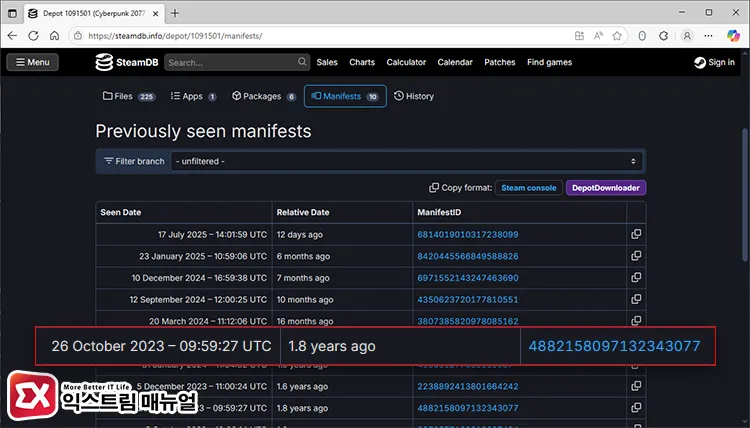Viewport: 750px width, 428px height.
Task: Switch to the Apps tab
Action: pos(193,96)
